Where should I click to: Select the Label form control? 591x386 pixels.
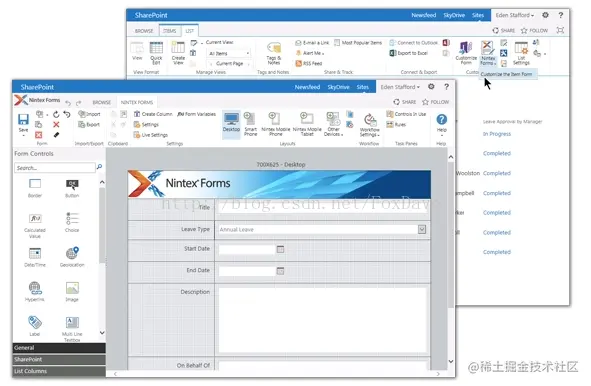35,326
